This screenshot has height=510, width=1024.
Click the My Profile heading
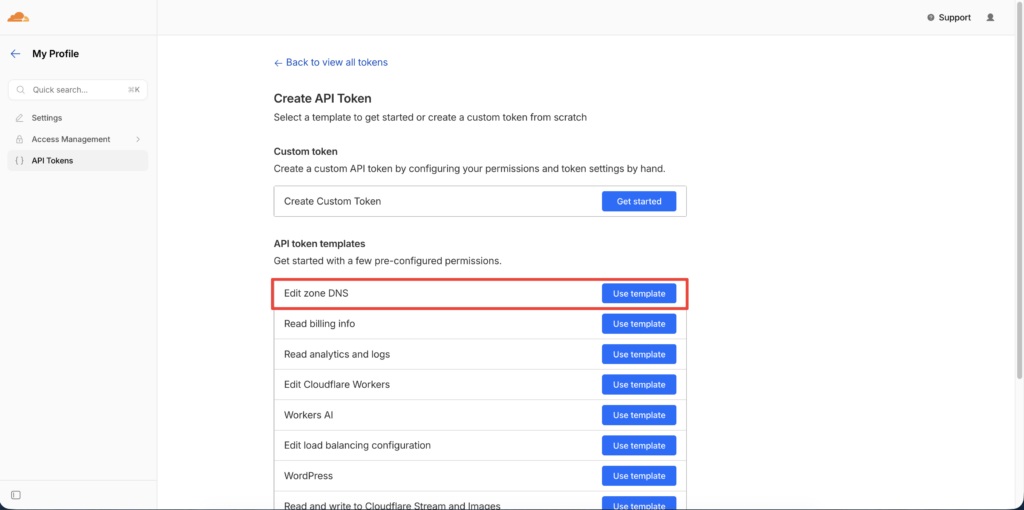click(56, 54)
